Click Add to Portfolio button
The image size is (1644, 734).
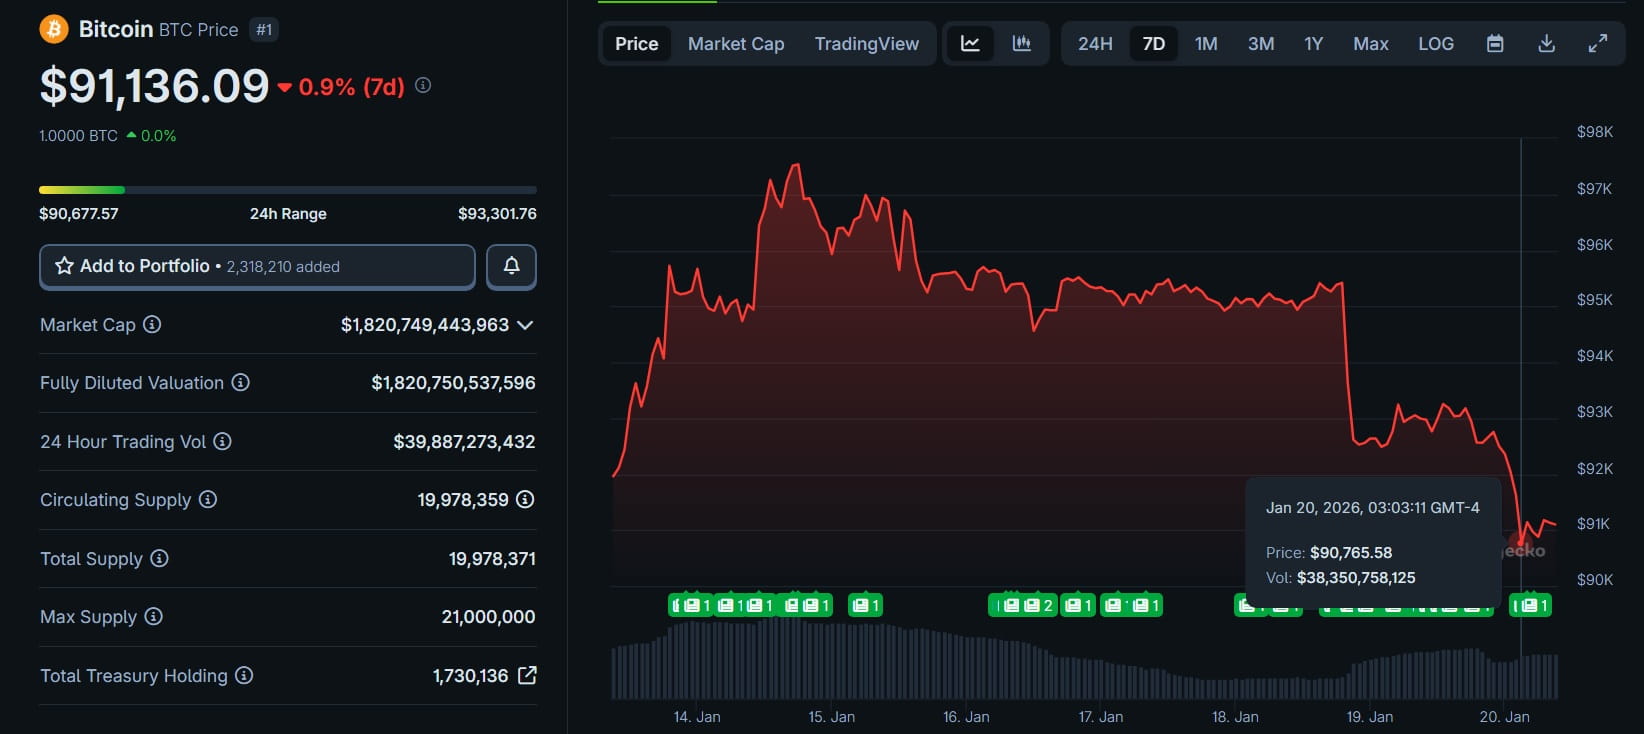(257, 266)
